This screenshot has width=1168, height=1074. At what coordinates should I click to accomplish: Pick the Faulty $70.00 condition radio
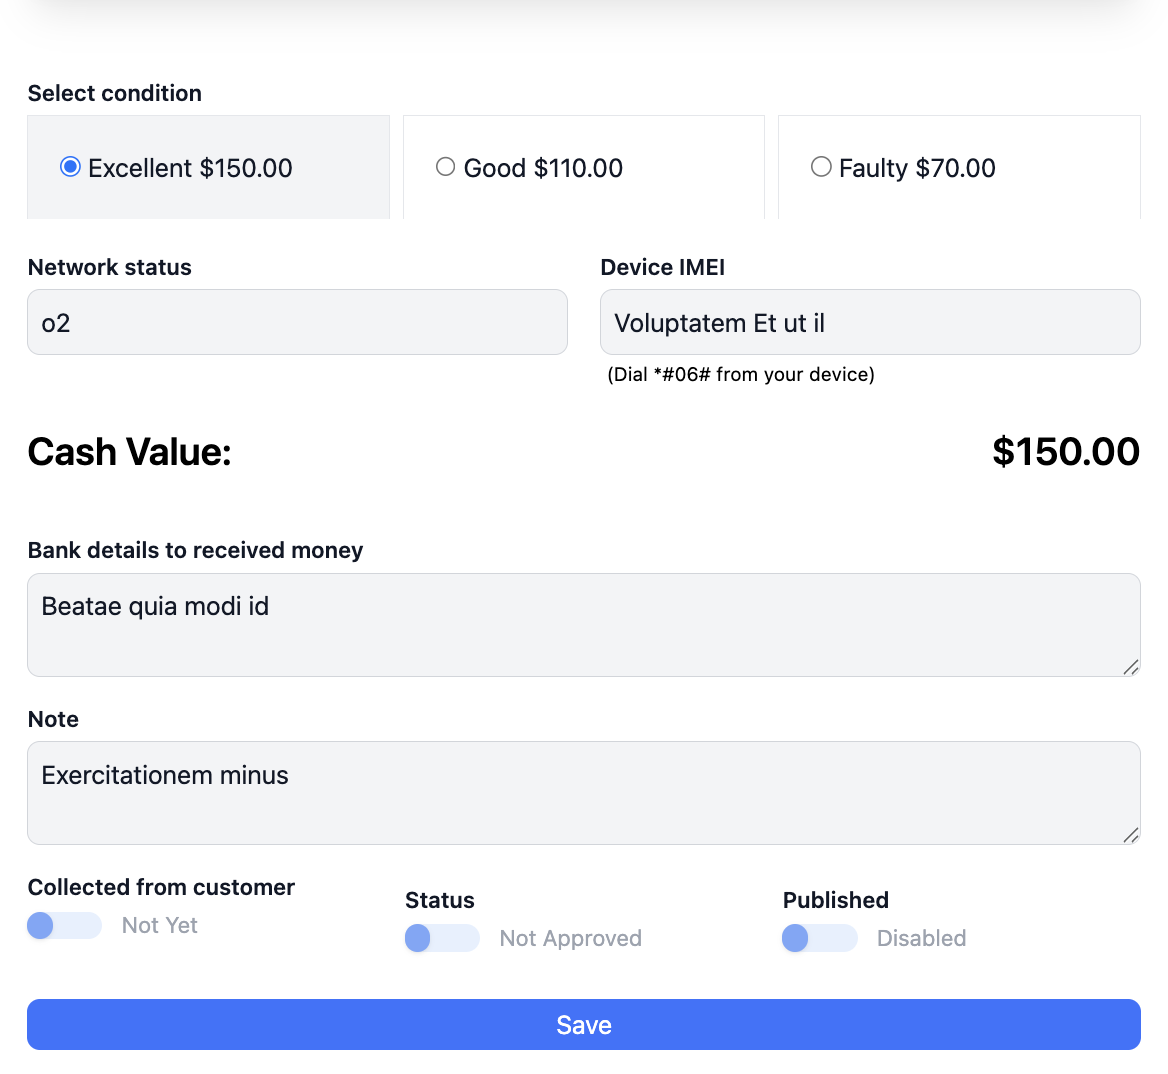pos(821,167)
